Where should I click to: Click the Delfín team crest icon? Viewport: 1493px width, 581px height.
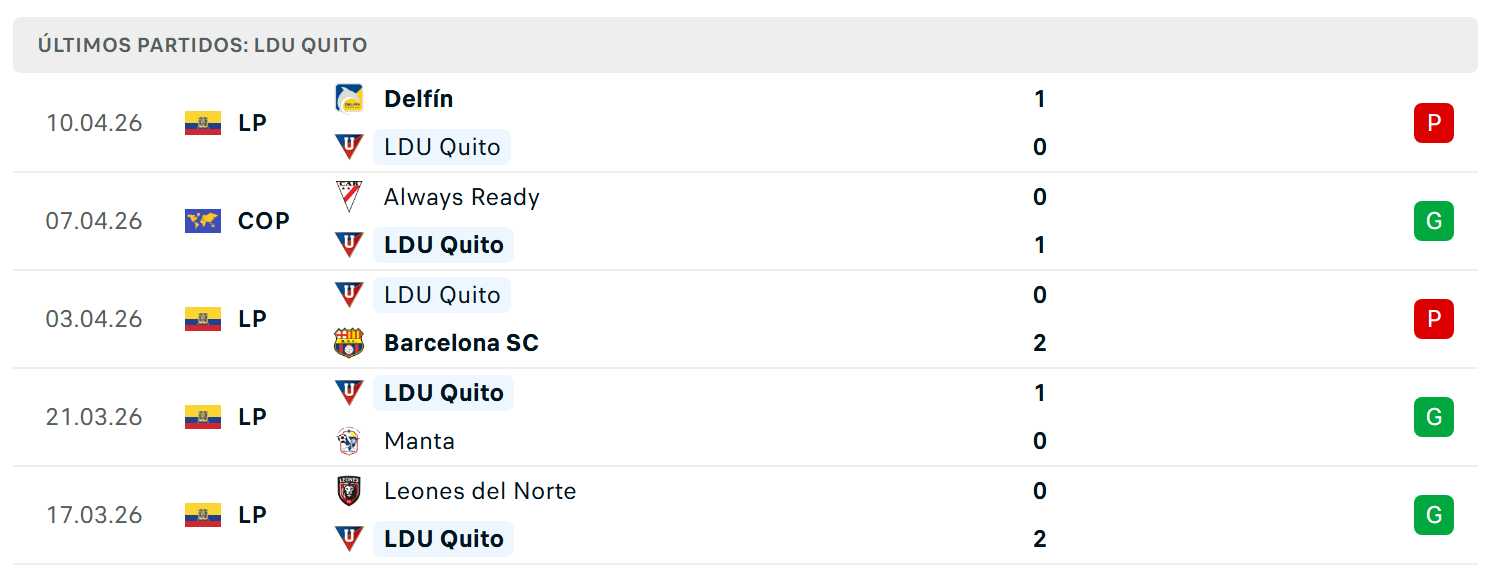point(349,98)
